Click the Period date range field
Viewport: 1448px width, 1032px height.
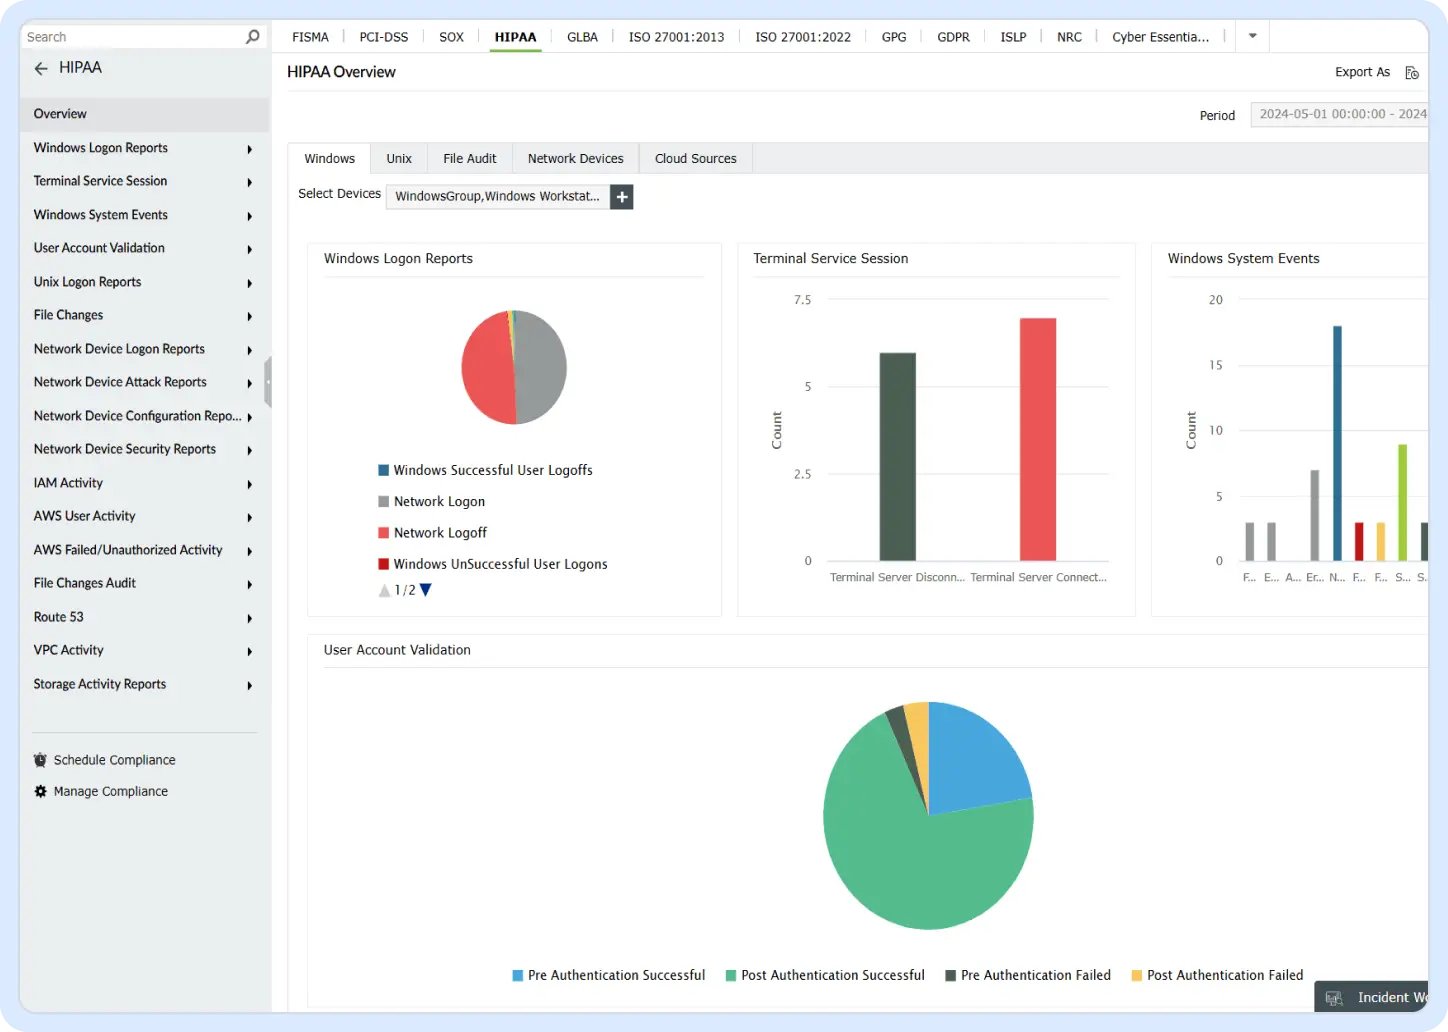pyautogui.click(x=1339, y=114)
